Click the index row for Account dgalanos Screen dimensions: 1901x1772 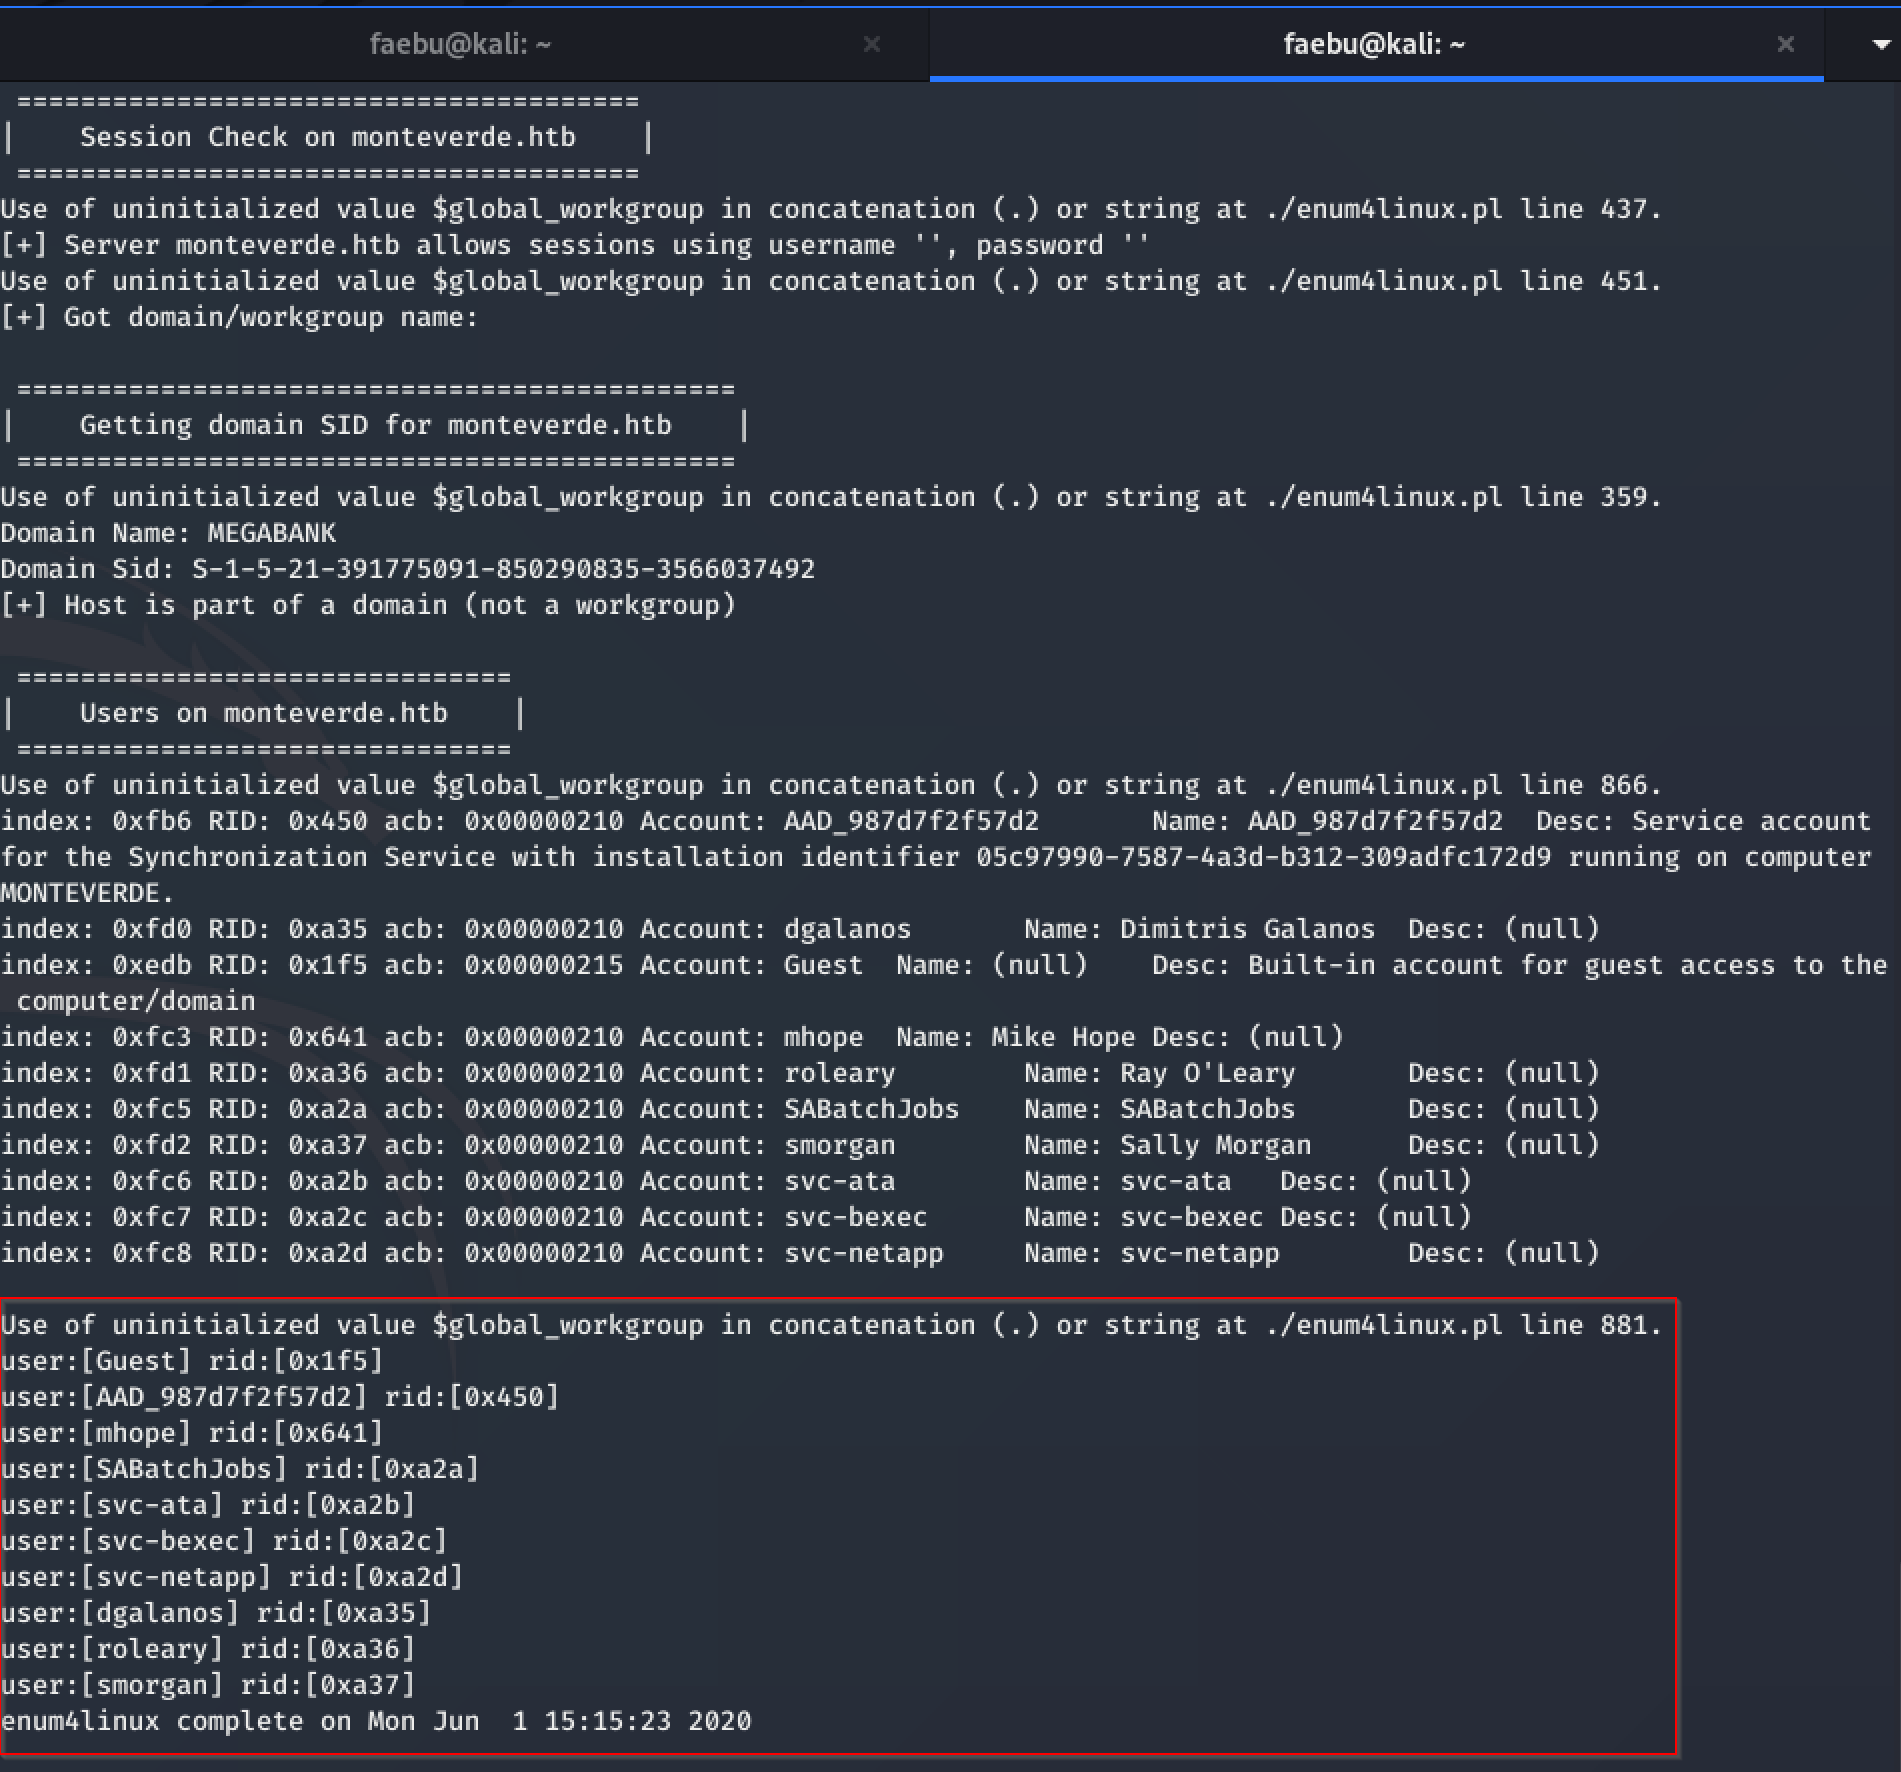[800, 929]
